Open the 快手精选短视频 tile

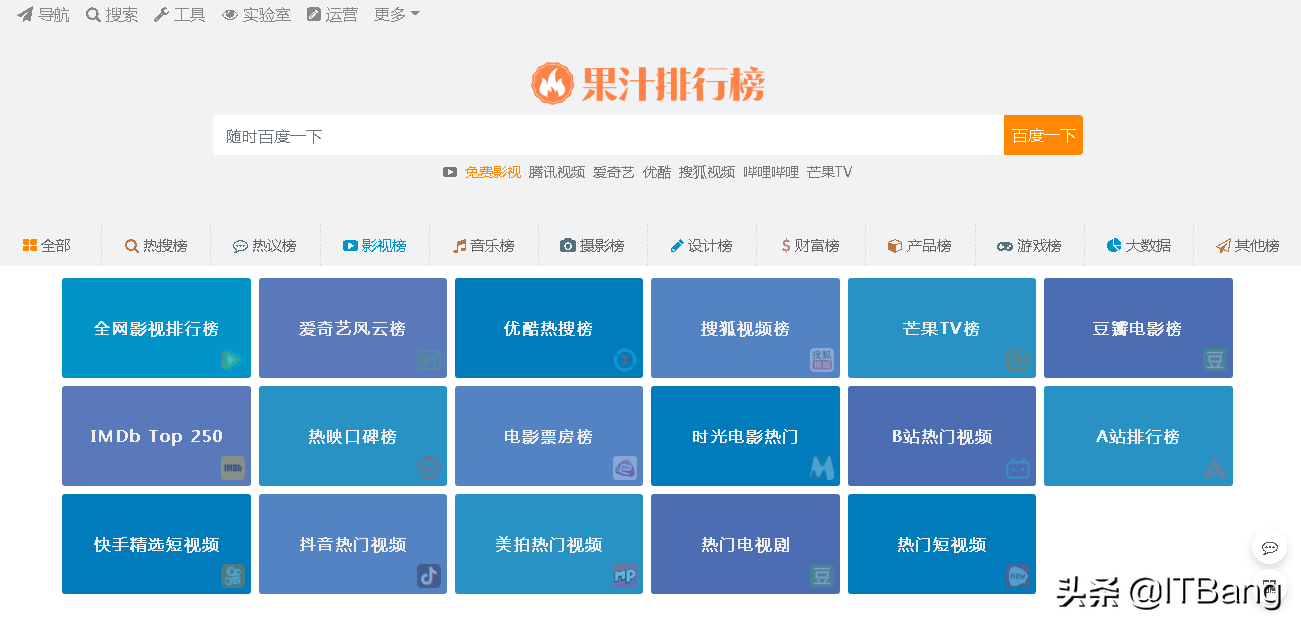tap(156, 544)
